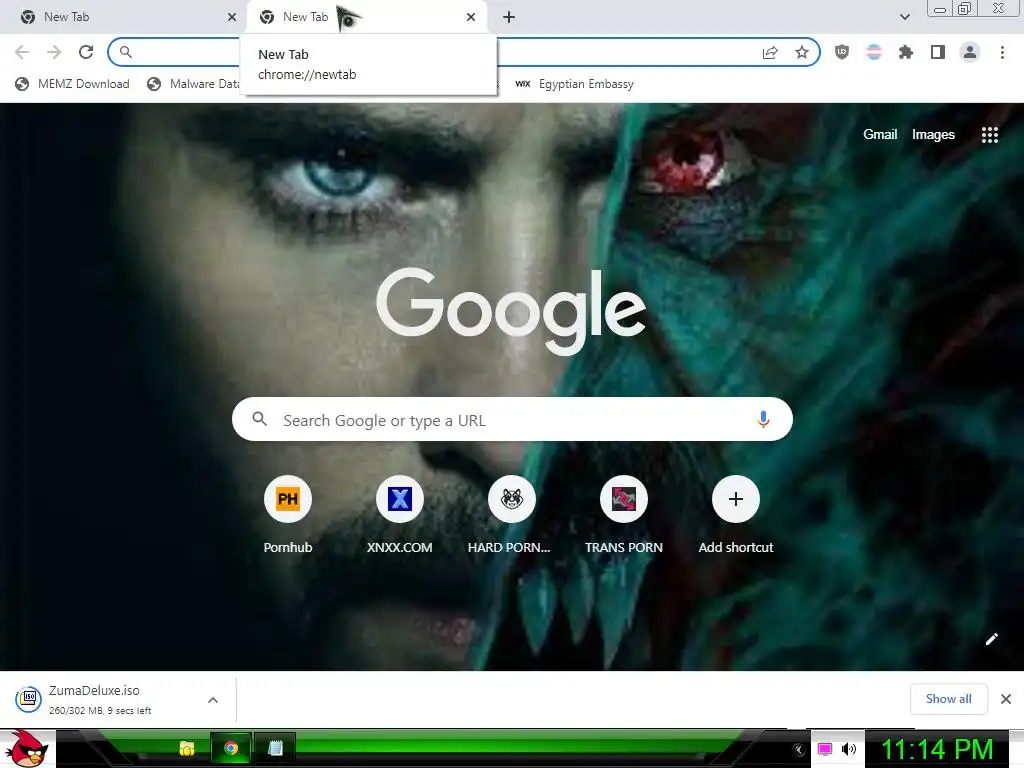The width and height of the screenshot is (1024, 768).
Task: Open the speaker volume tray icon
Action: click(x=848, y=749)
